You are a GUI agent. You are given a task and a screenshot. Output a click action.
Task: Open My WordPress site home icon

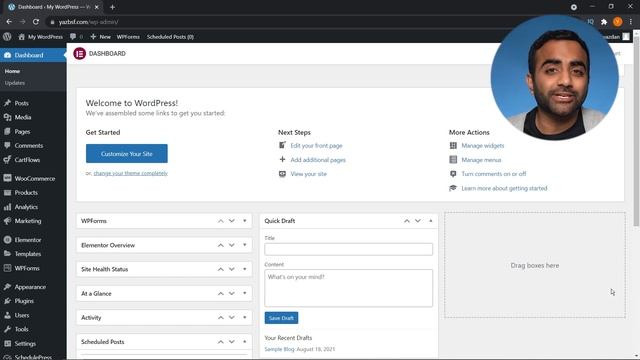point(21,37)
